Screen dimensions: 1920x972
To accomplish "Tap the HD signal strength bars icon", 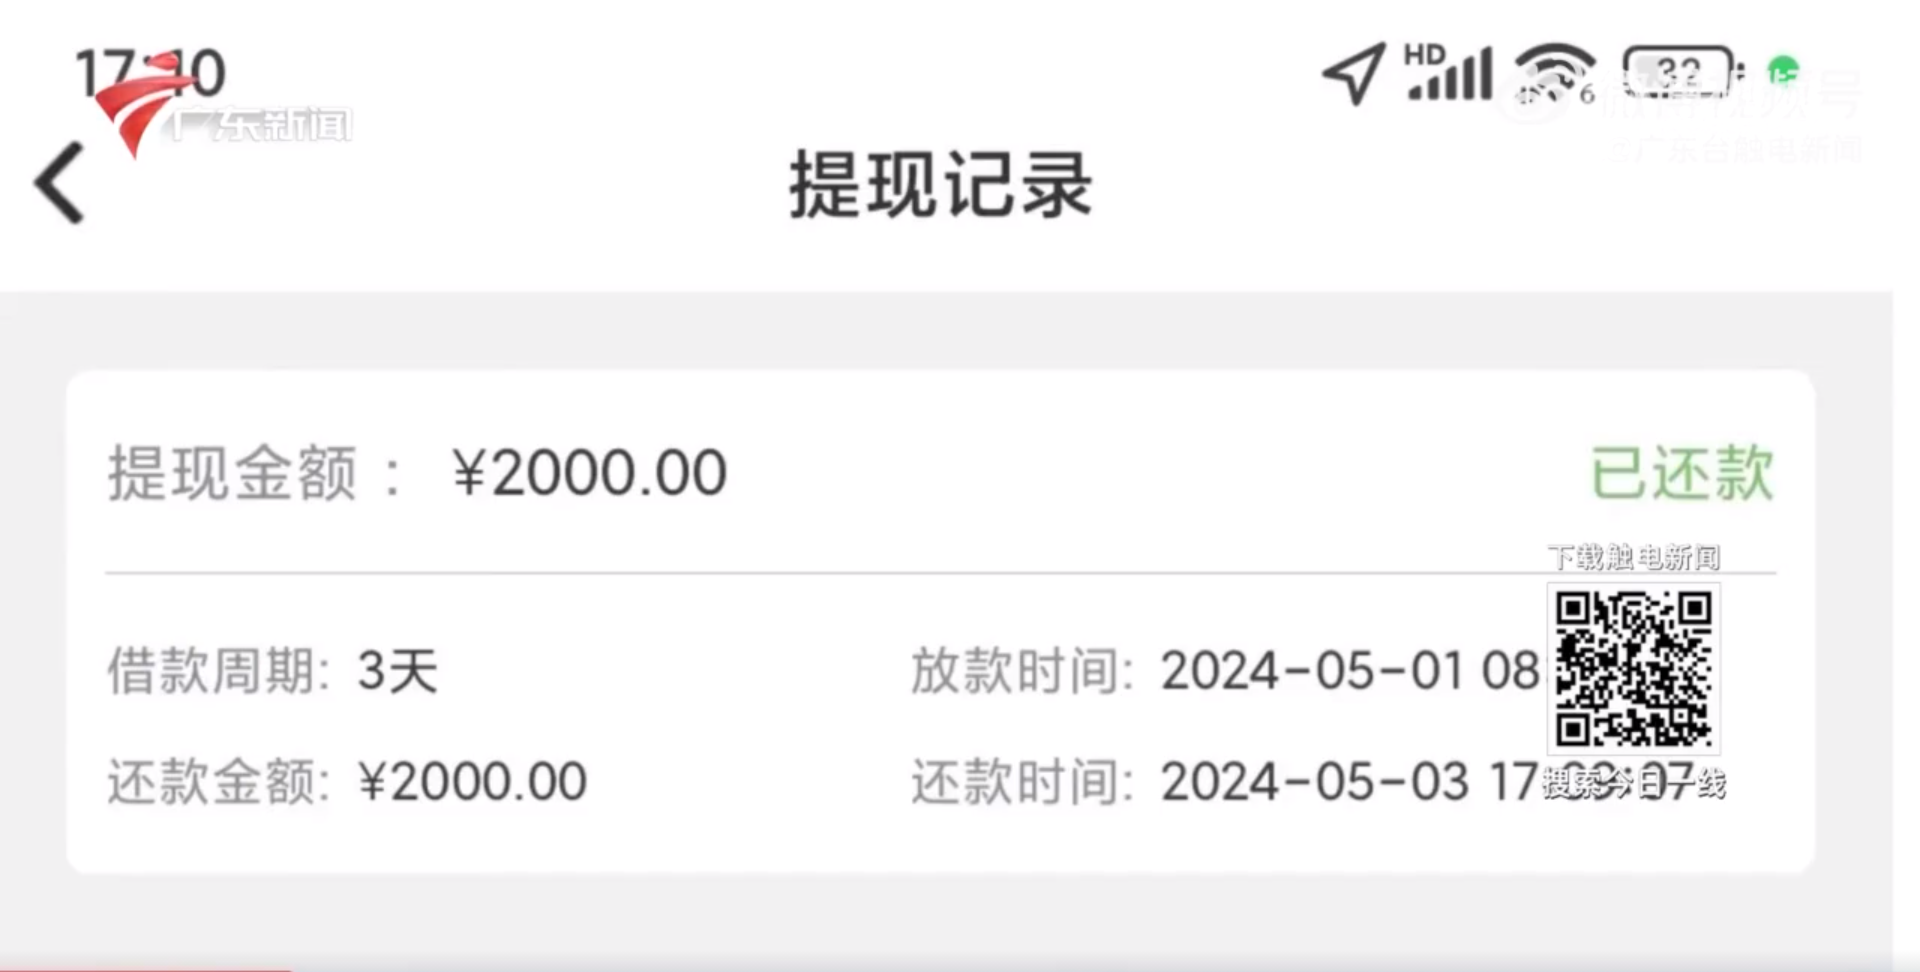I will point(1448,72).
